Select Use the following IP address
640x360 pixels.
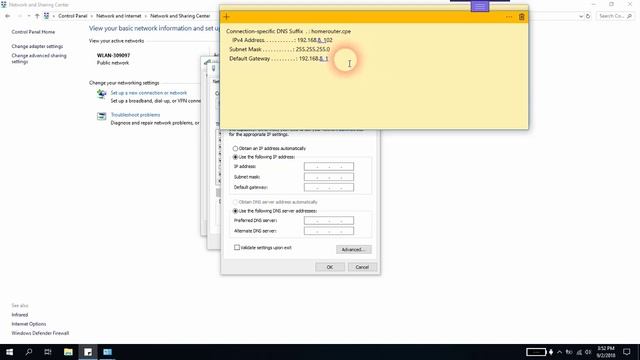click(x=235, y=157)
